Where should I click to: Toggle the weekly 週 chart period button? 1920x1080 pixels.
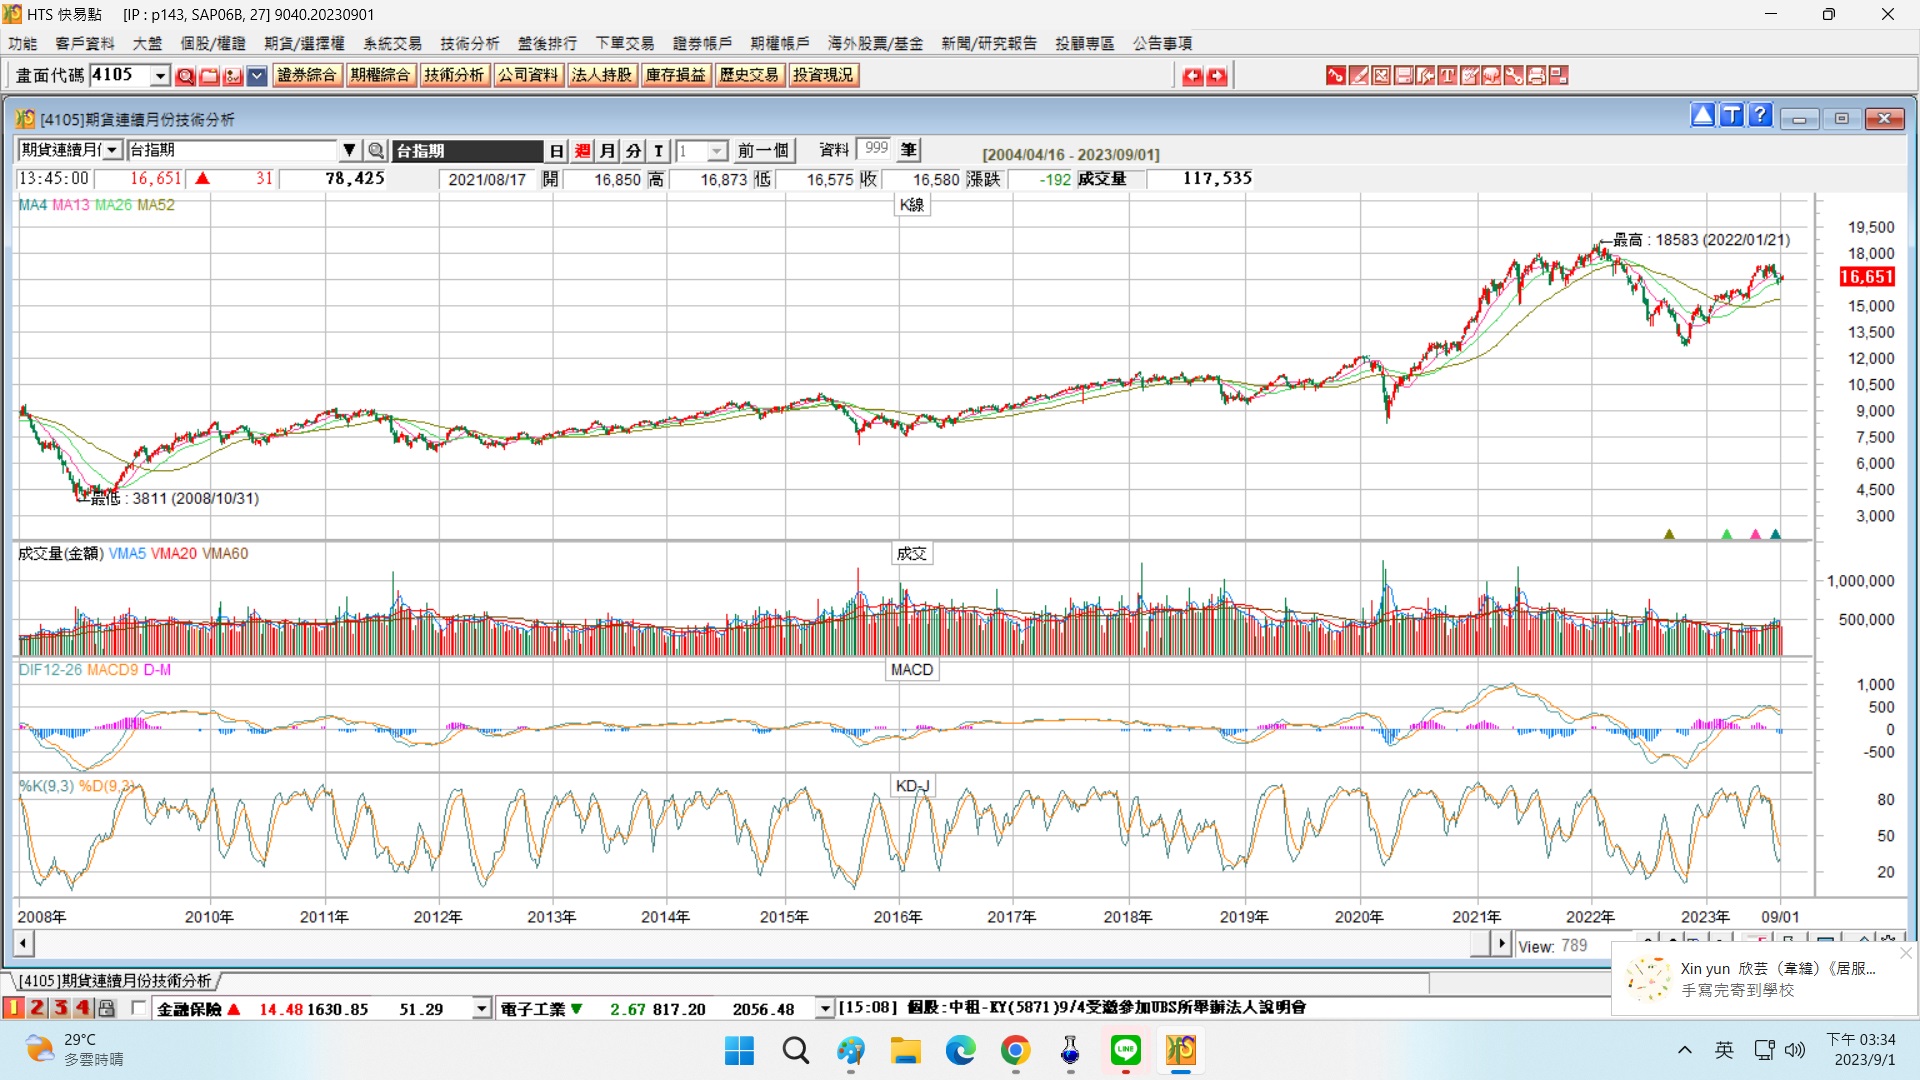click(583, 151)
